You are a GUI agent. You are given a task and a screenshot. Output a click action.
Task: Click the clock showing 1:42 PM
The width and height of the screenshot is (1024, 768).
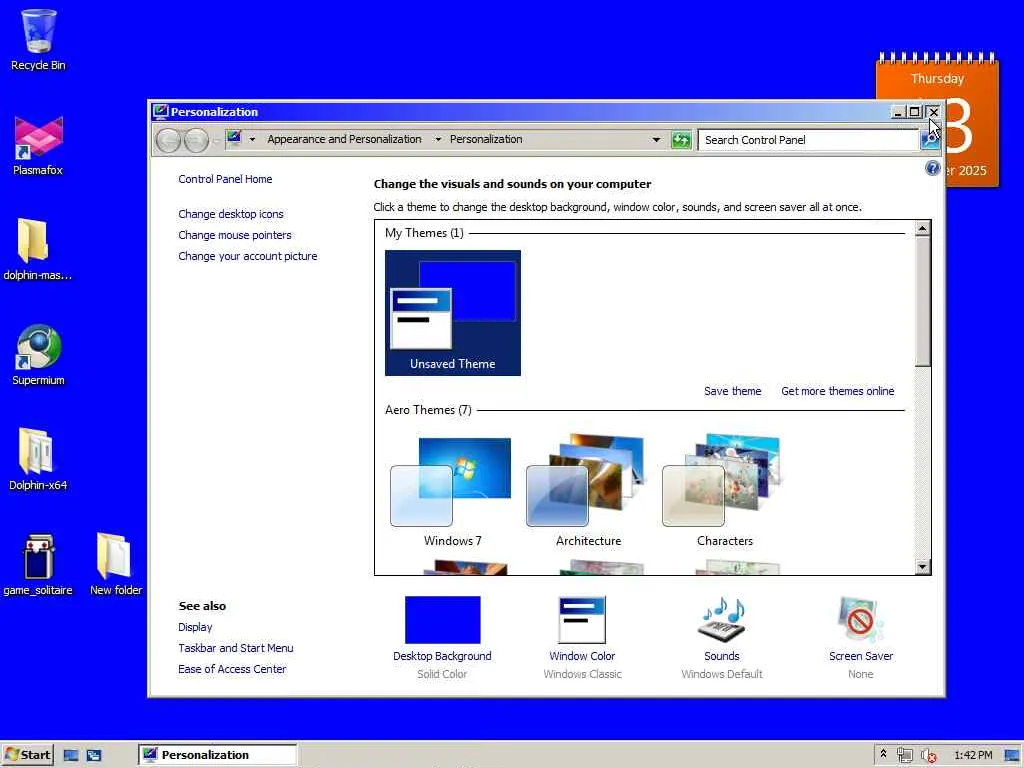click(x=973, y=756)
